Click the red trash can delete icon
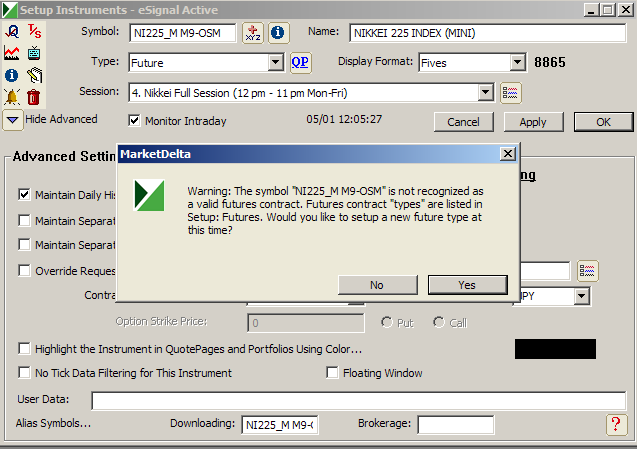The image size is (637, 449). [34, 98]
